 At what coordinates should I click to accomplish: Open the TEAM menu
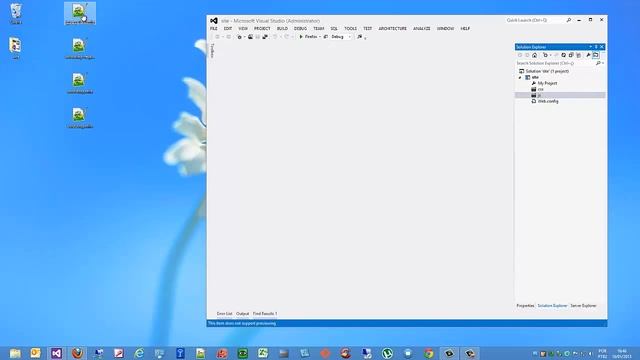click(318, 29)
